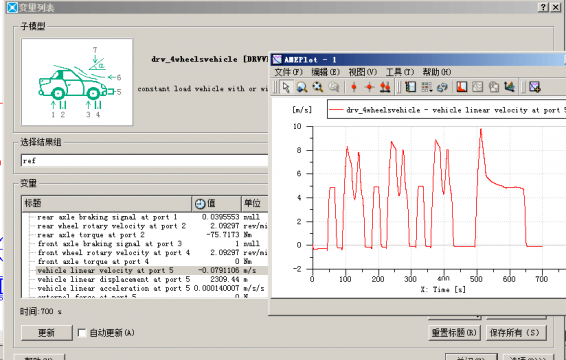Open the 3D axes plot icon
Image resolution: width=566 pixels, height=360 pixels.
tap(509, 87)
